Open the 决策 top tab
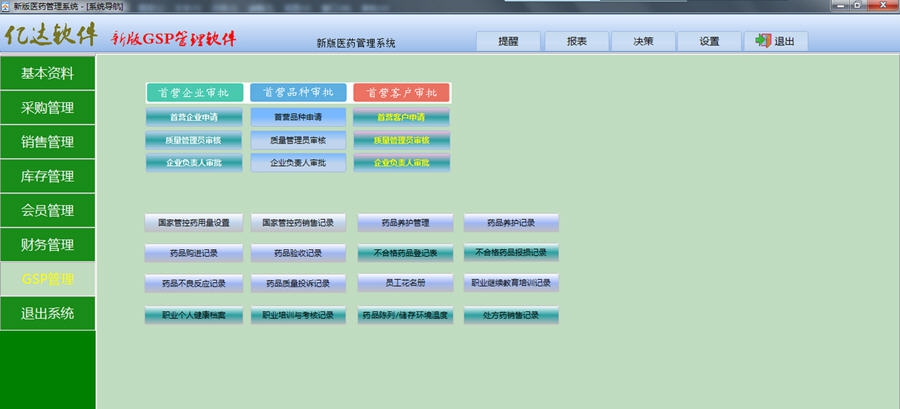900x409 pixels. point(643,41)
